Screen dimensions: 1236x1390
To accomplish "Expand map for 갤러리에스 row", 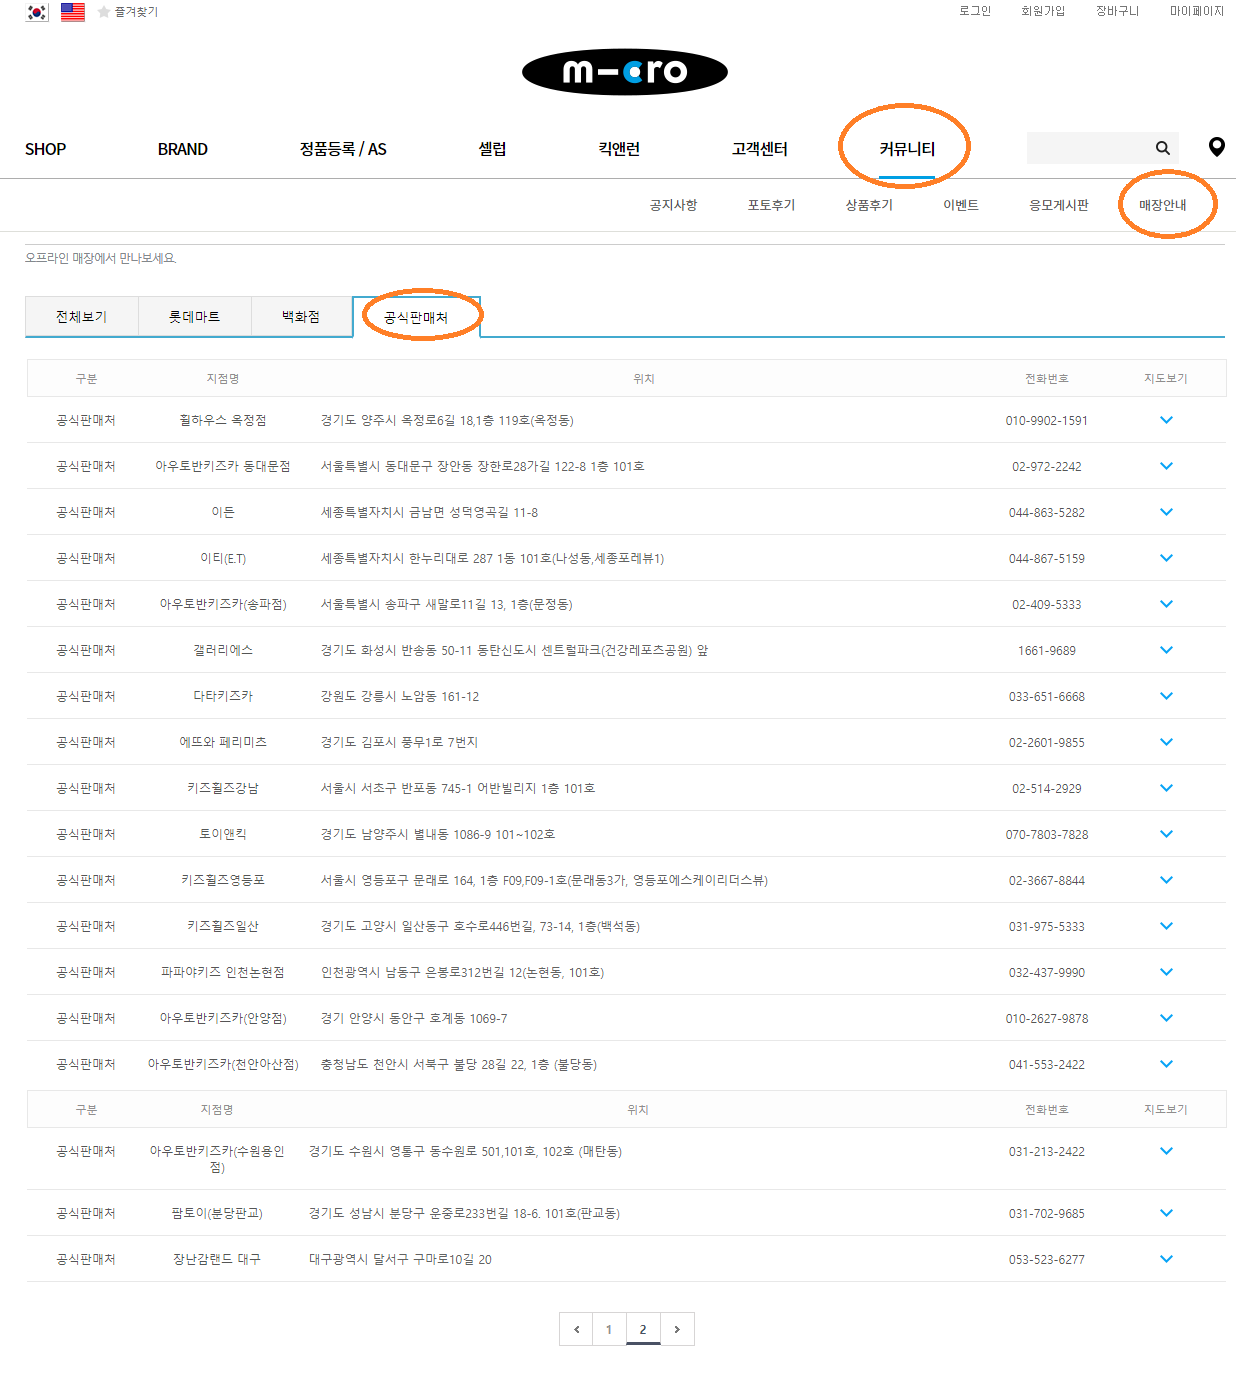I will click(x=1166, y=650).
